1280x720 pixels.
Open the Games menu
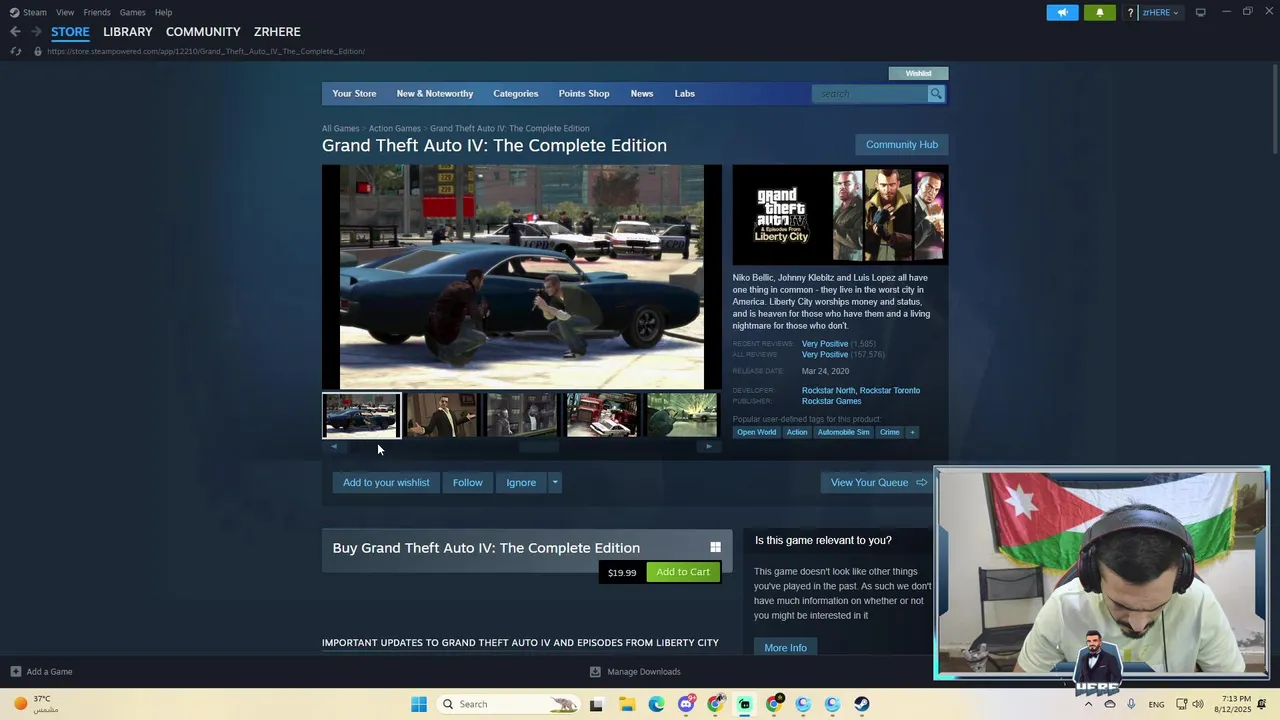(x=132, y=12)
